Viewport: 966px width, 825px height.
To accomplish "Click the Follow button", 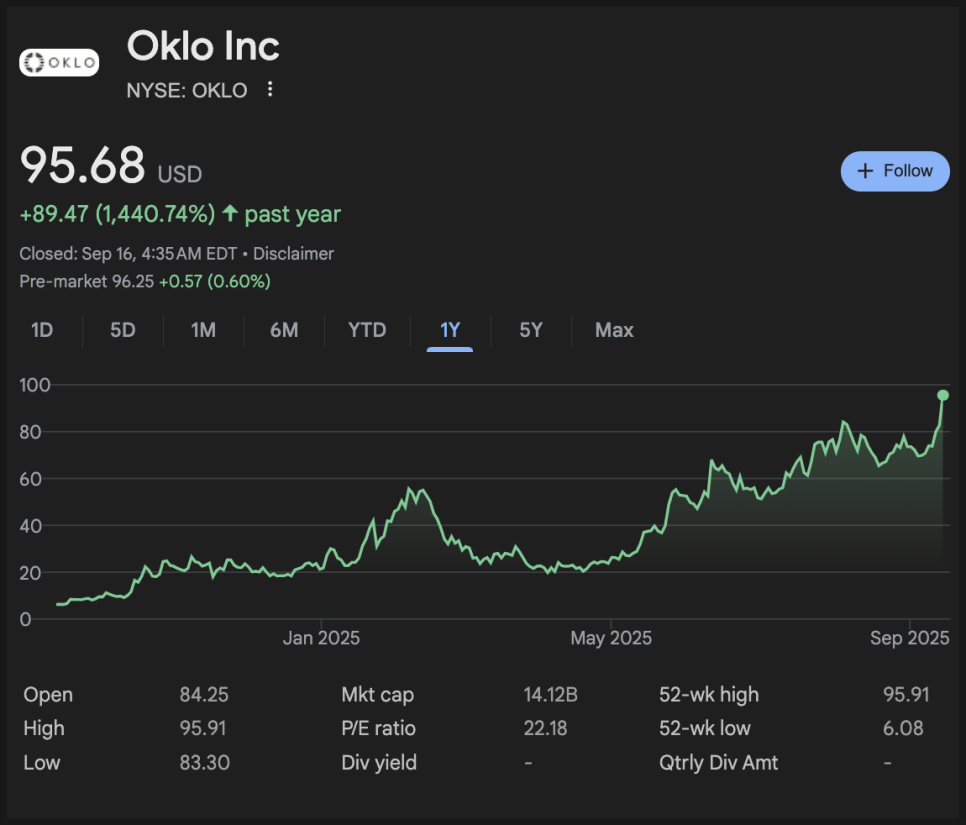I will tap(895, 171).
